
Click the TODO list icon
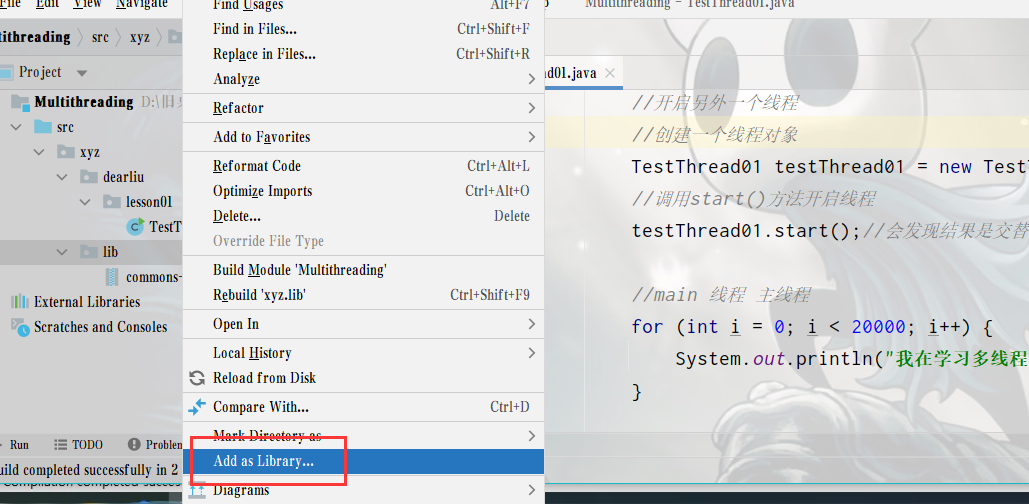pos(61,444)
